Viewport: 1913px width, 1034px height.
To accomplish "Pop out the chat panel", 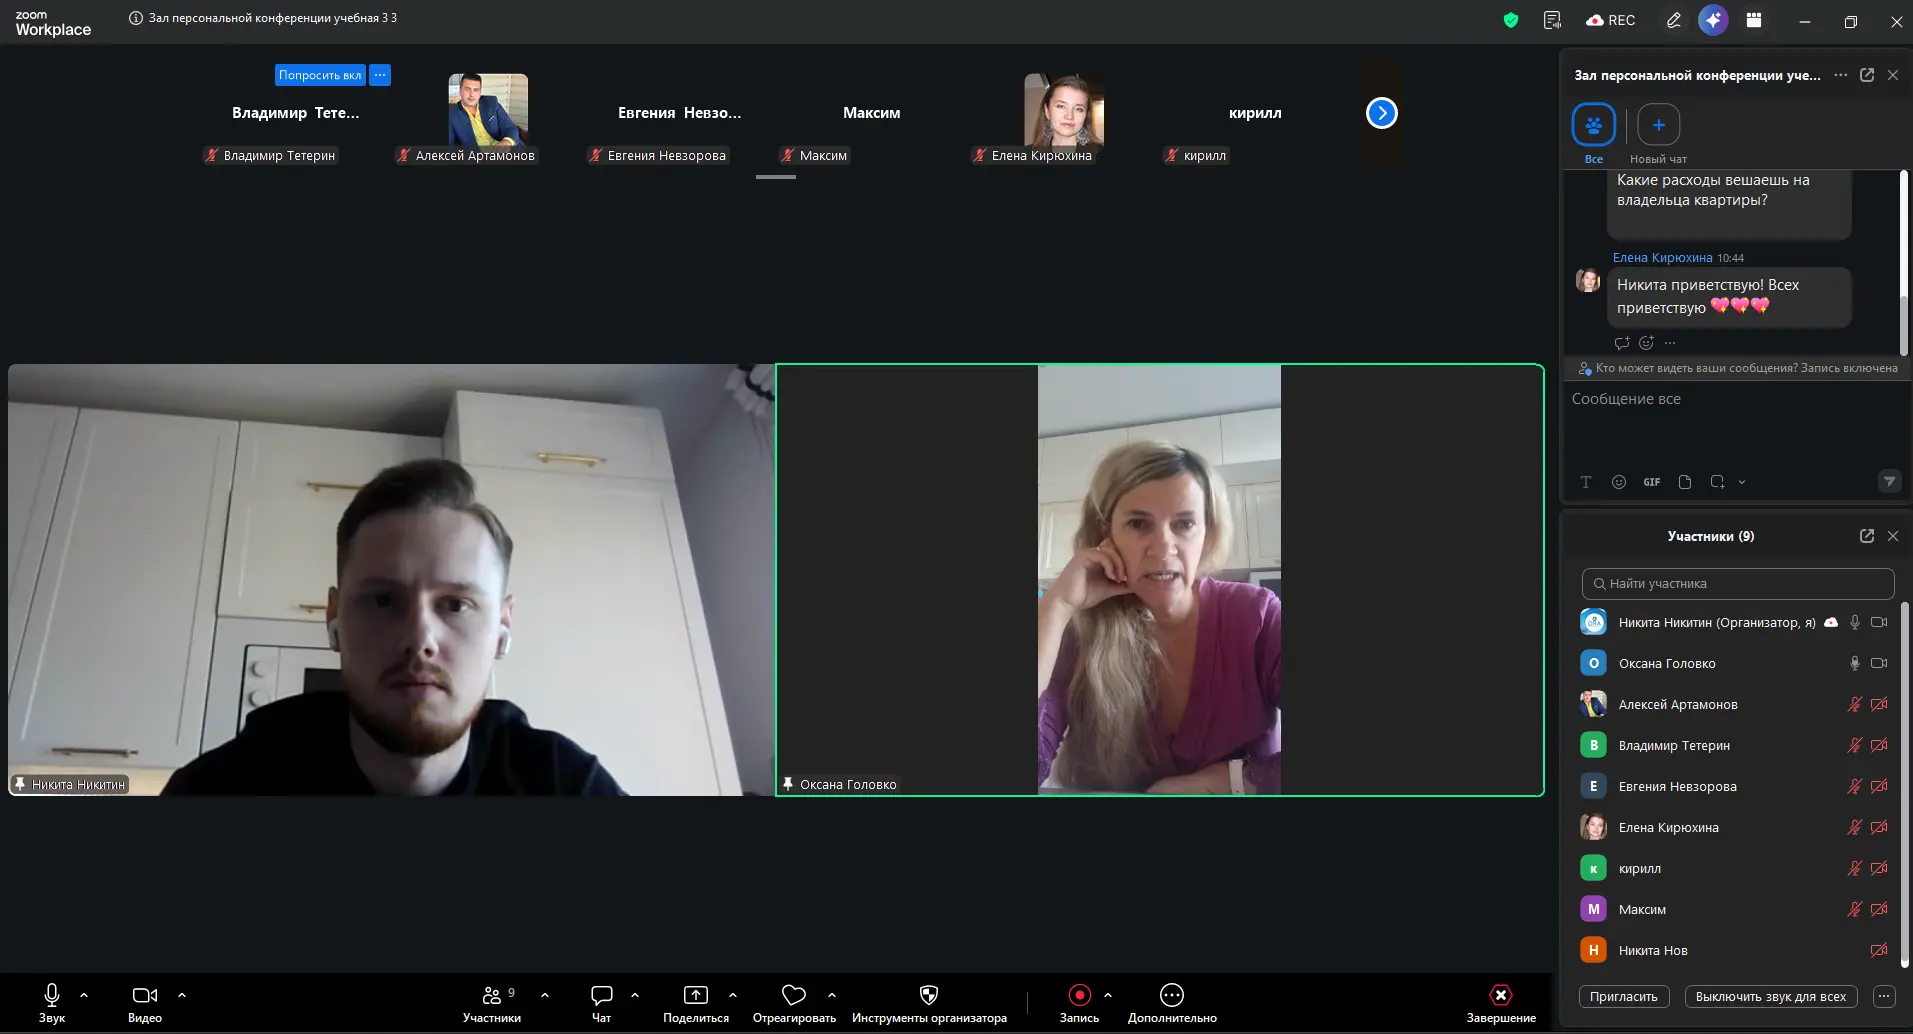I will click(x=1866, y=75).
